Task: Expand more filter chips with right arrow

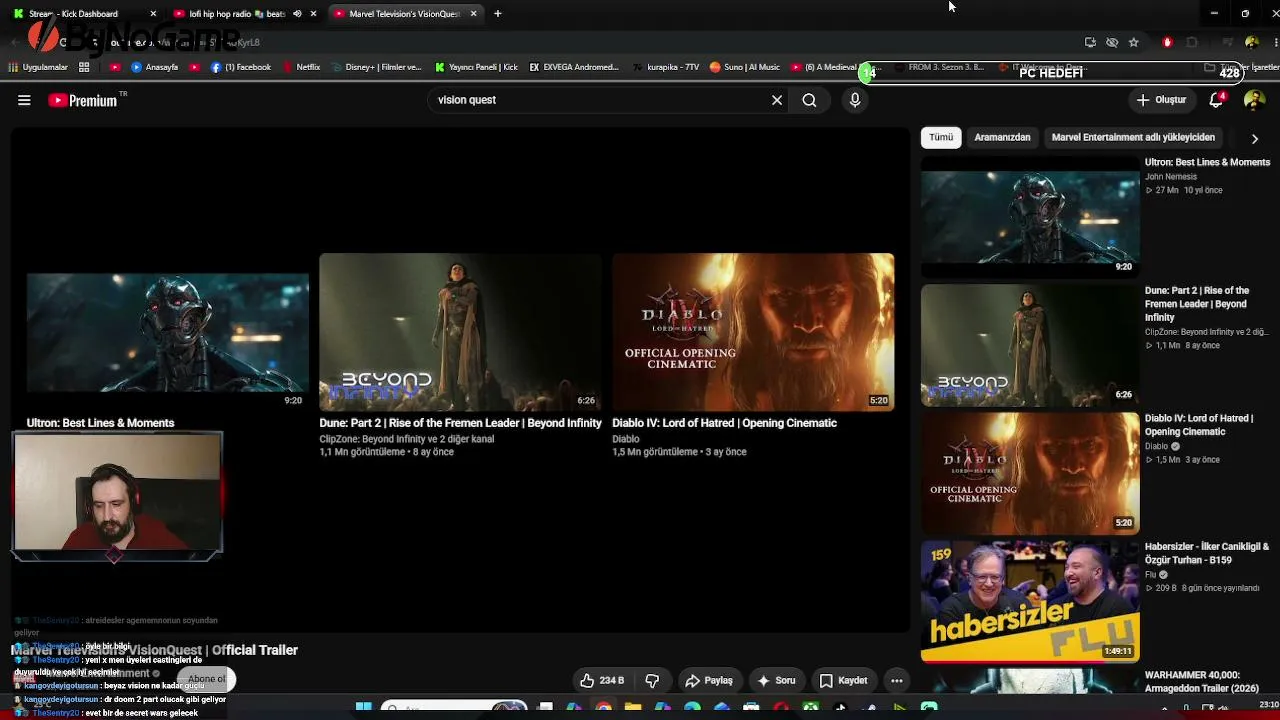Action: 1255,138
